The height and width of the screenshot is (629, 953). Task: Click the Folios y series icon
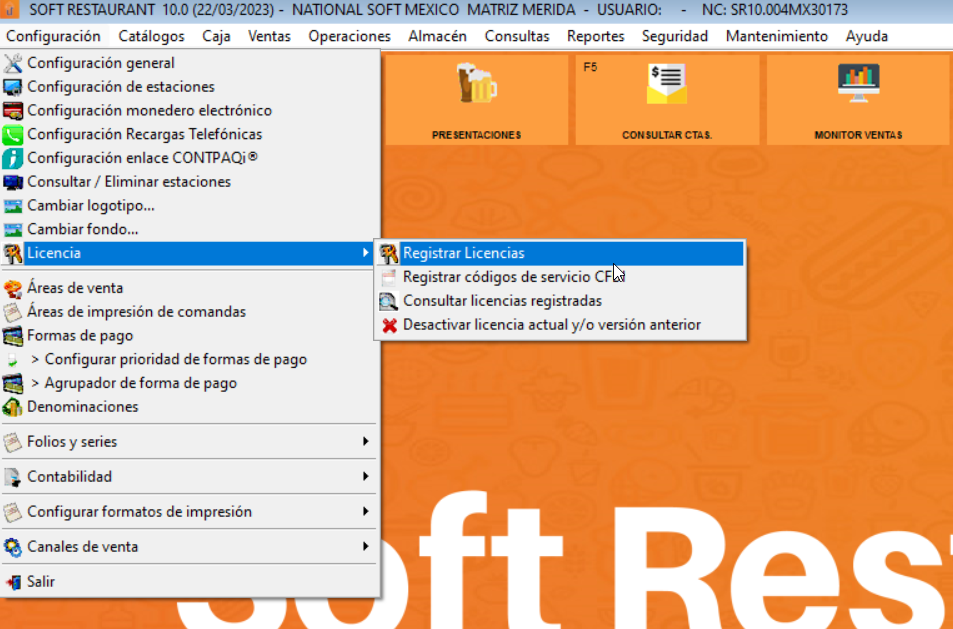(x=13, y=442)
